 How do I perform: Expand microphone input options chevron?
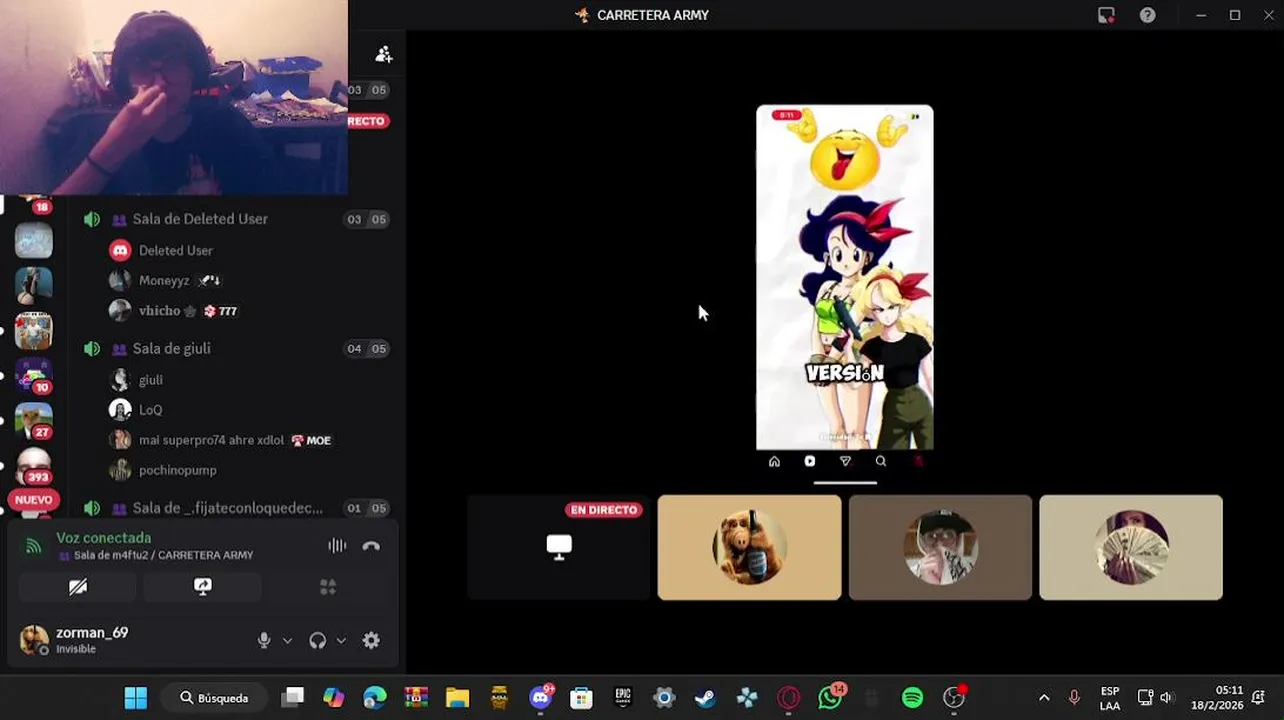[x=287, y=640]
